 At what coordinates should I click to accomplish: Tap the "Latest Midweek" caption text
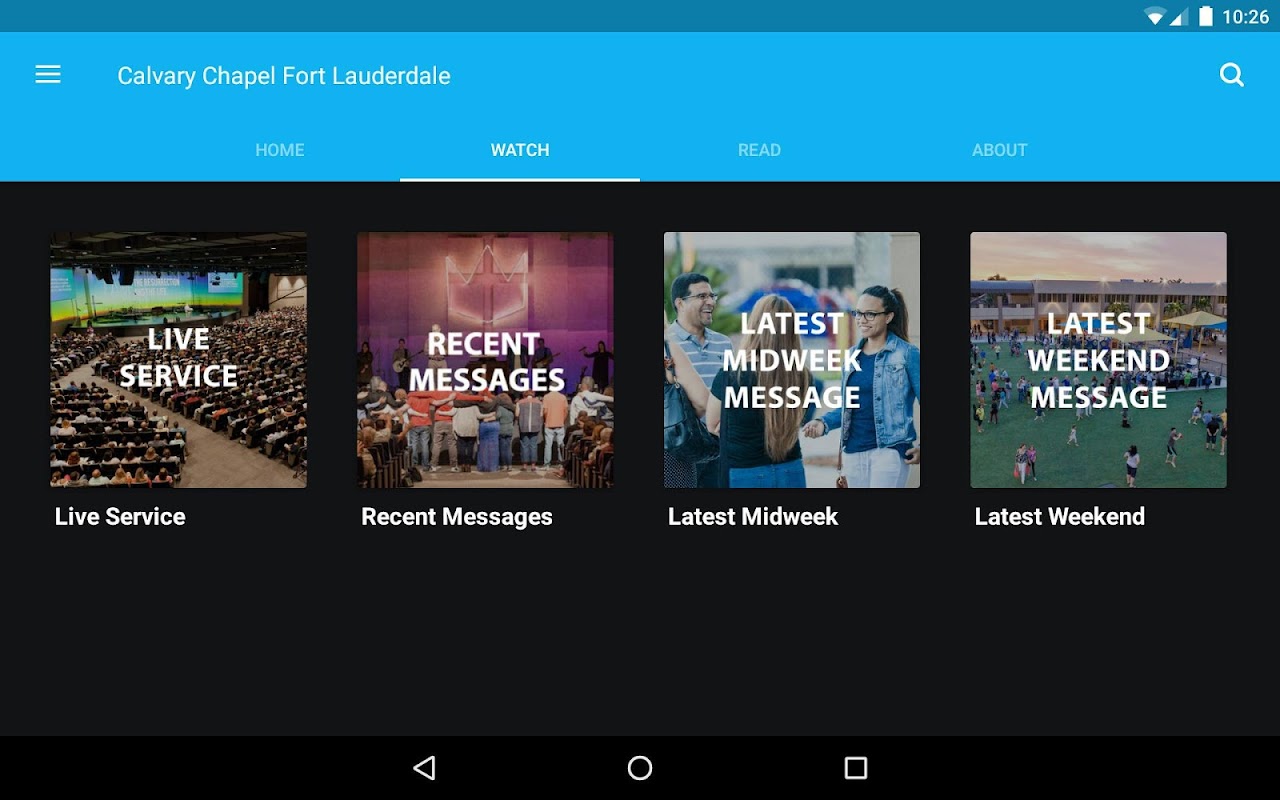coord(753,517)
